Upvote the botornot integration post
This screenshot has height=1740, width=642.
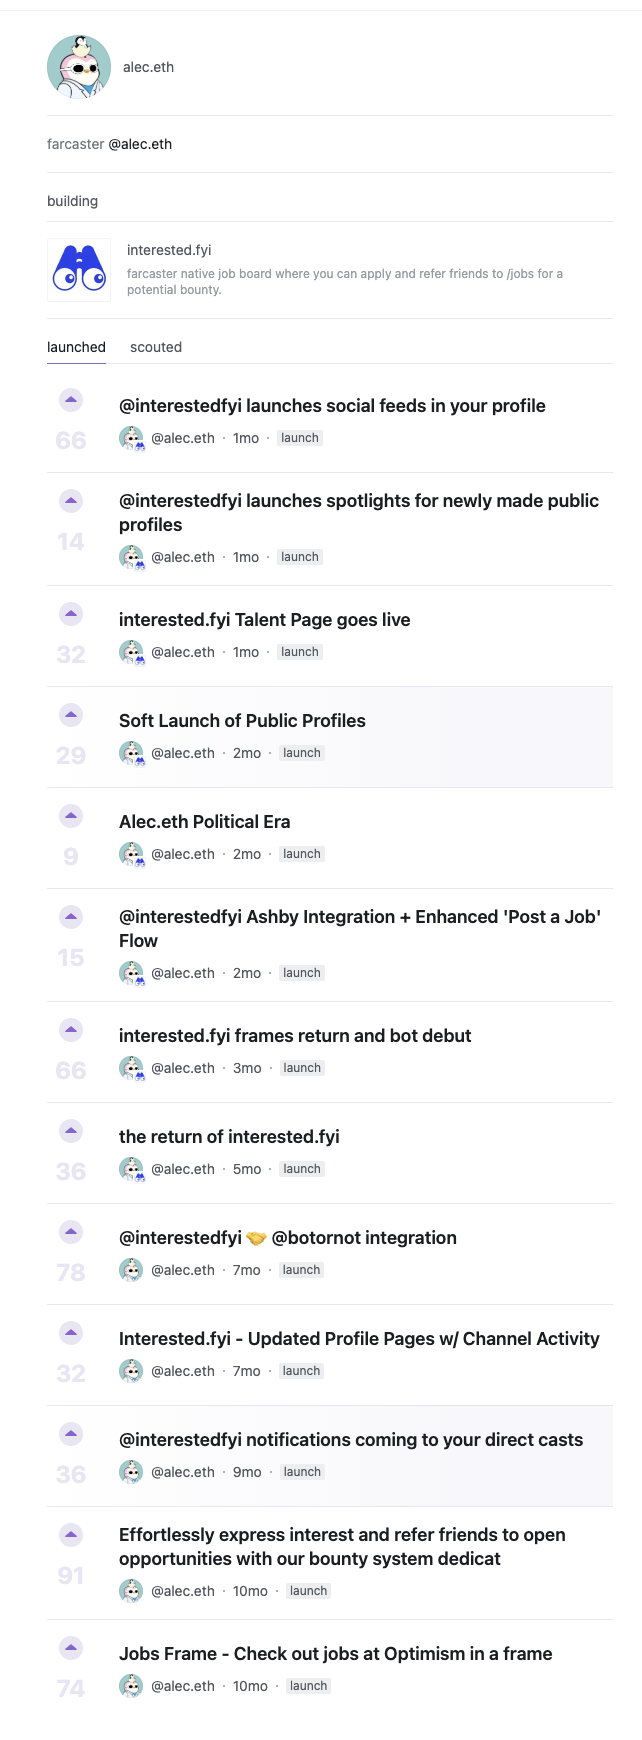click(x=71, y=1232)
